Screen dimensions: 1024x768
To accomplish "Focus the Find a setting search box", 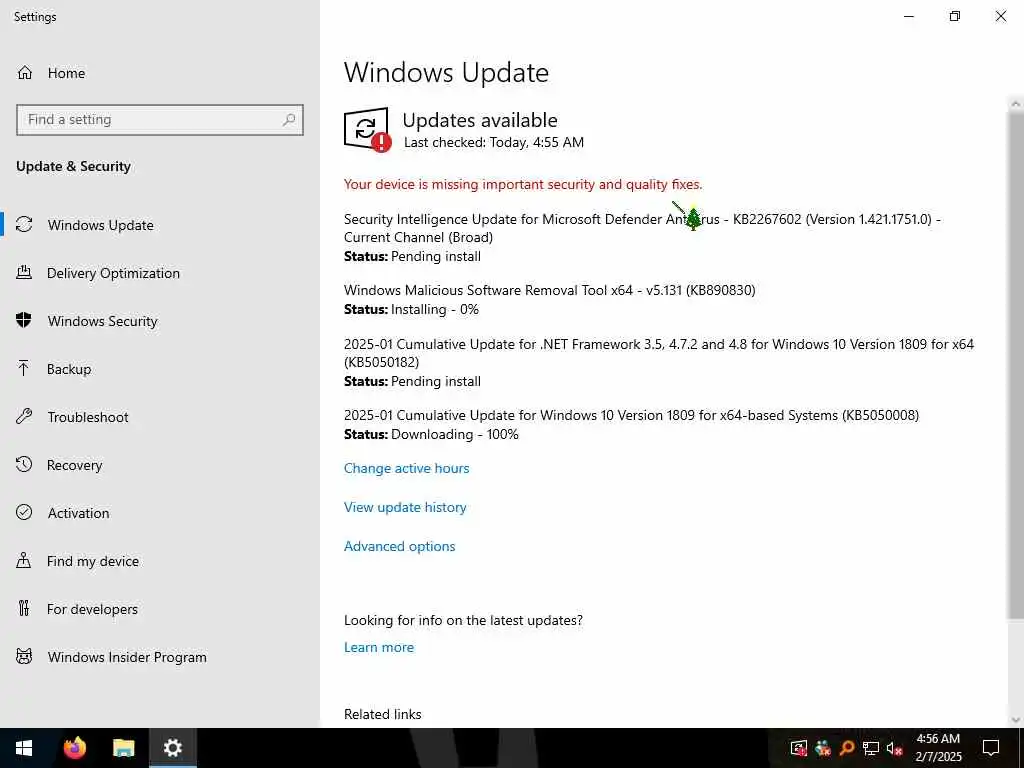I will coord(160,120).
